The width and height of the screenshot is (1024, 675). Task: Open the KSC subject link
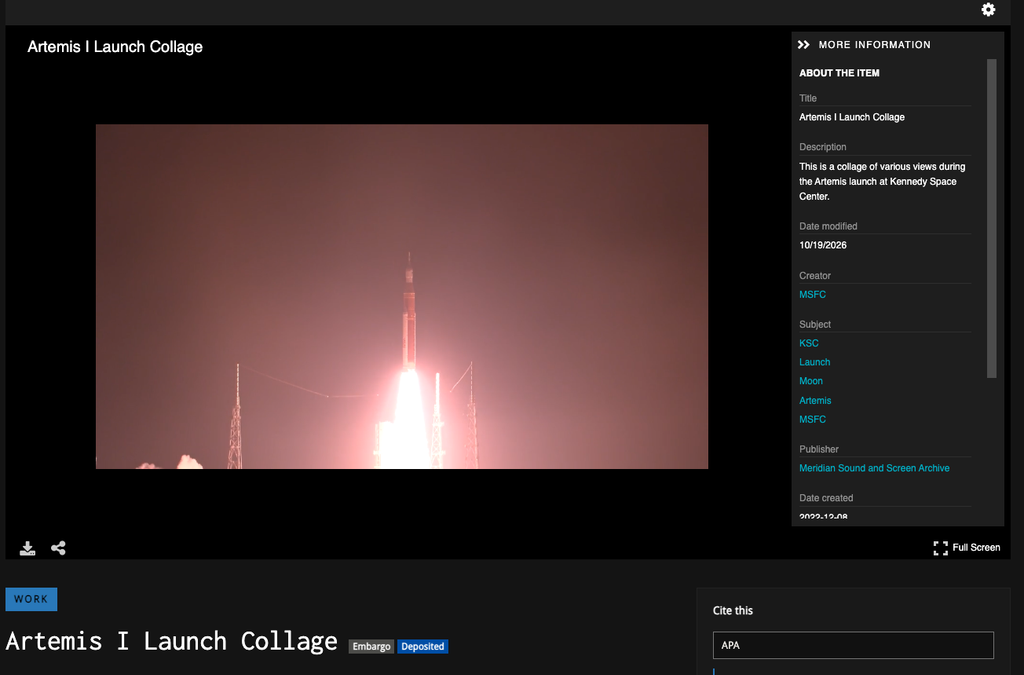tap(808, 343)
